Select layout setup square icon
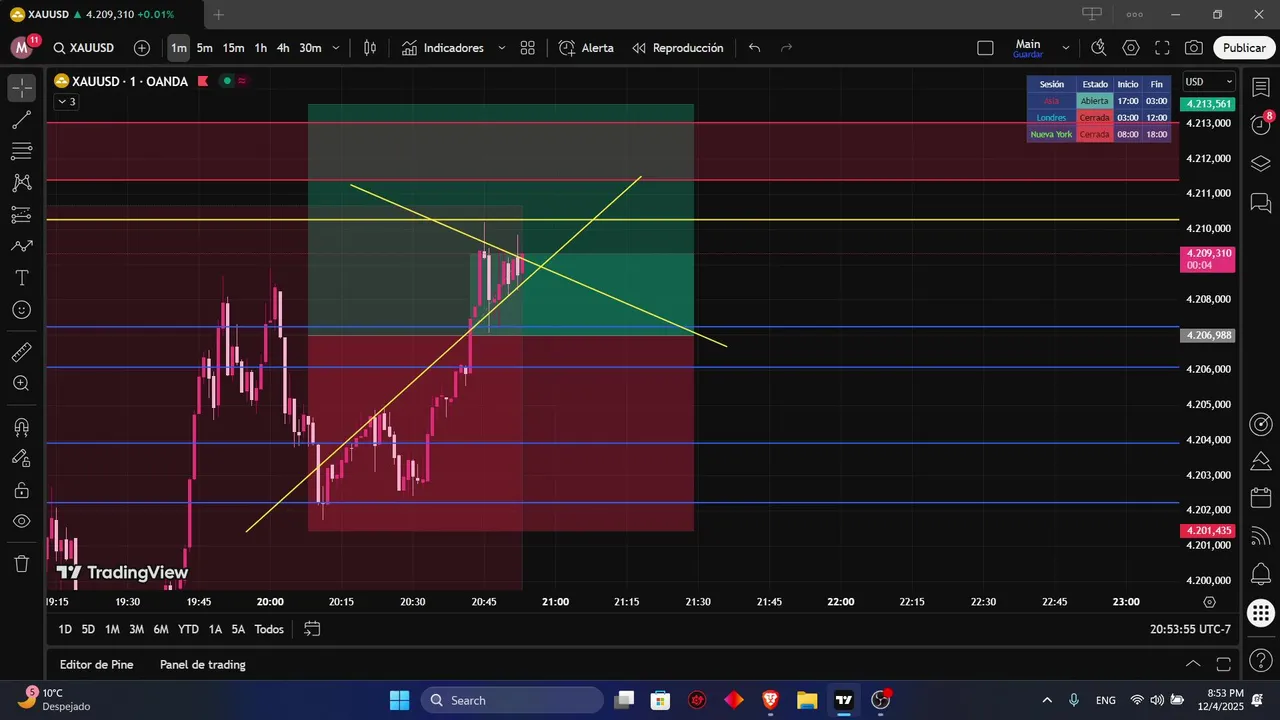Image resolution: width=1280 pixels, height=720 pixels. [985, 48]
